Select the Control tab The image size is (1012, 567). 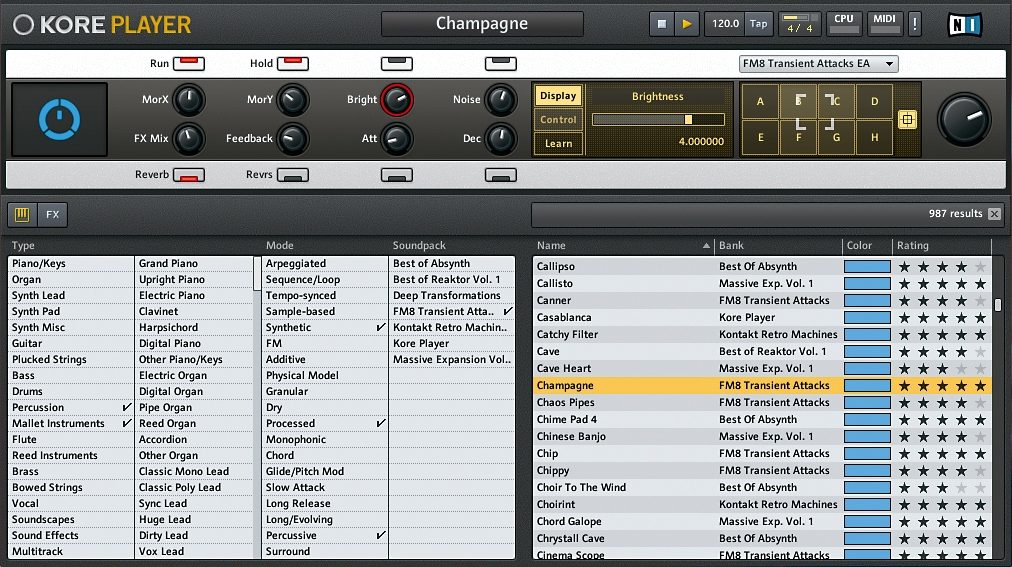click(x=558, y=119)
